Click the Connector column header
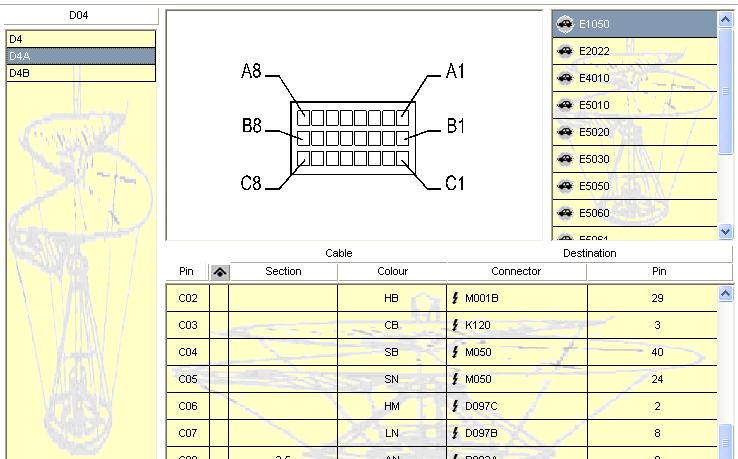Screen dimensions: 738x459 [516, 272]
